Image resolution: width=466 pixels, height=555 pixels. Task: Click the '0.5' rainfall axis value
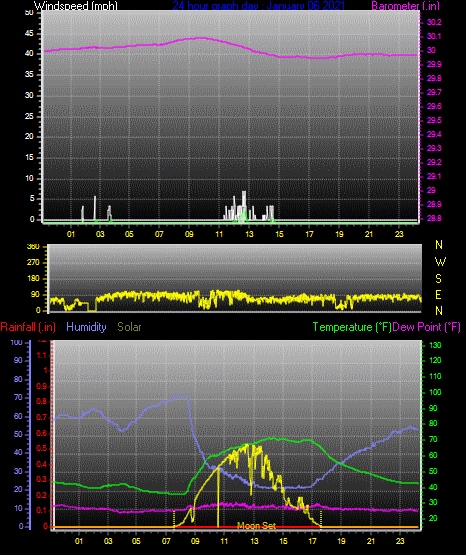[x=42, y=448]
